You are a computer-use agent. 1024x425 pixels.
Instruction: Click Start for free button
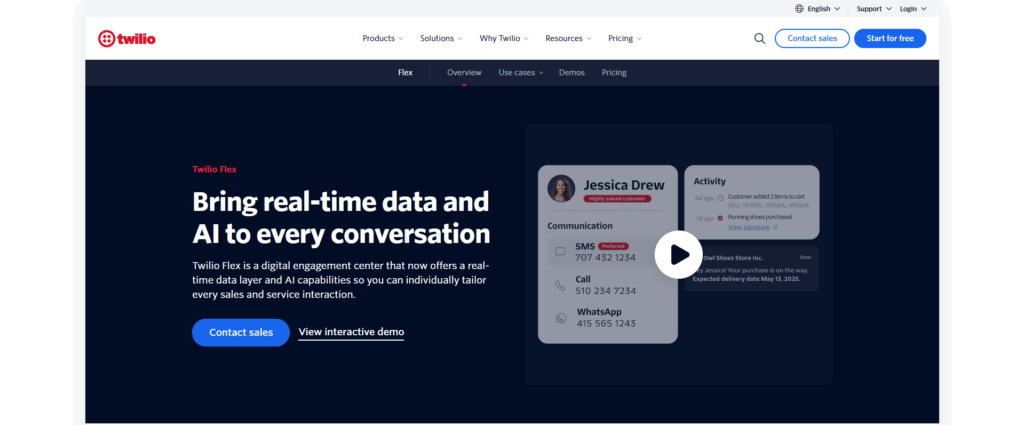pos(889,39)
